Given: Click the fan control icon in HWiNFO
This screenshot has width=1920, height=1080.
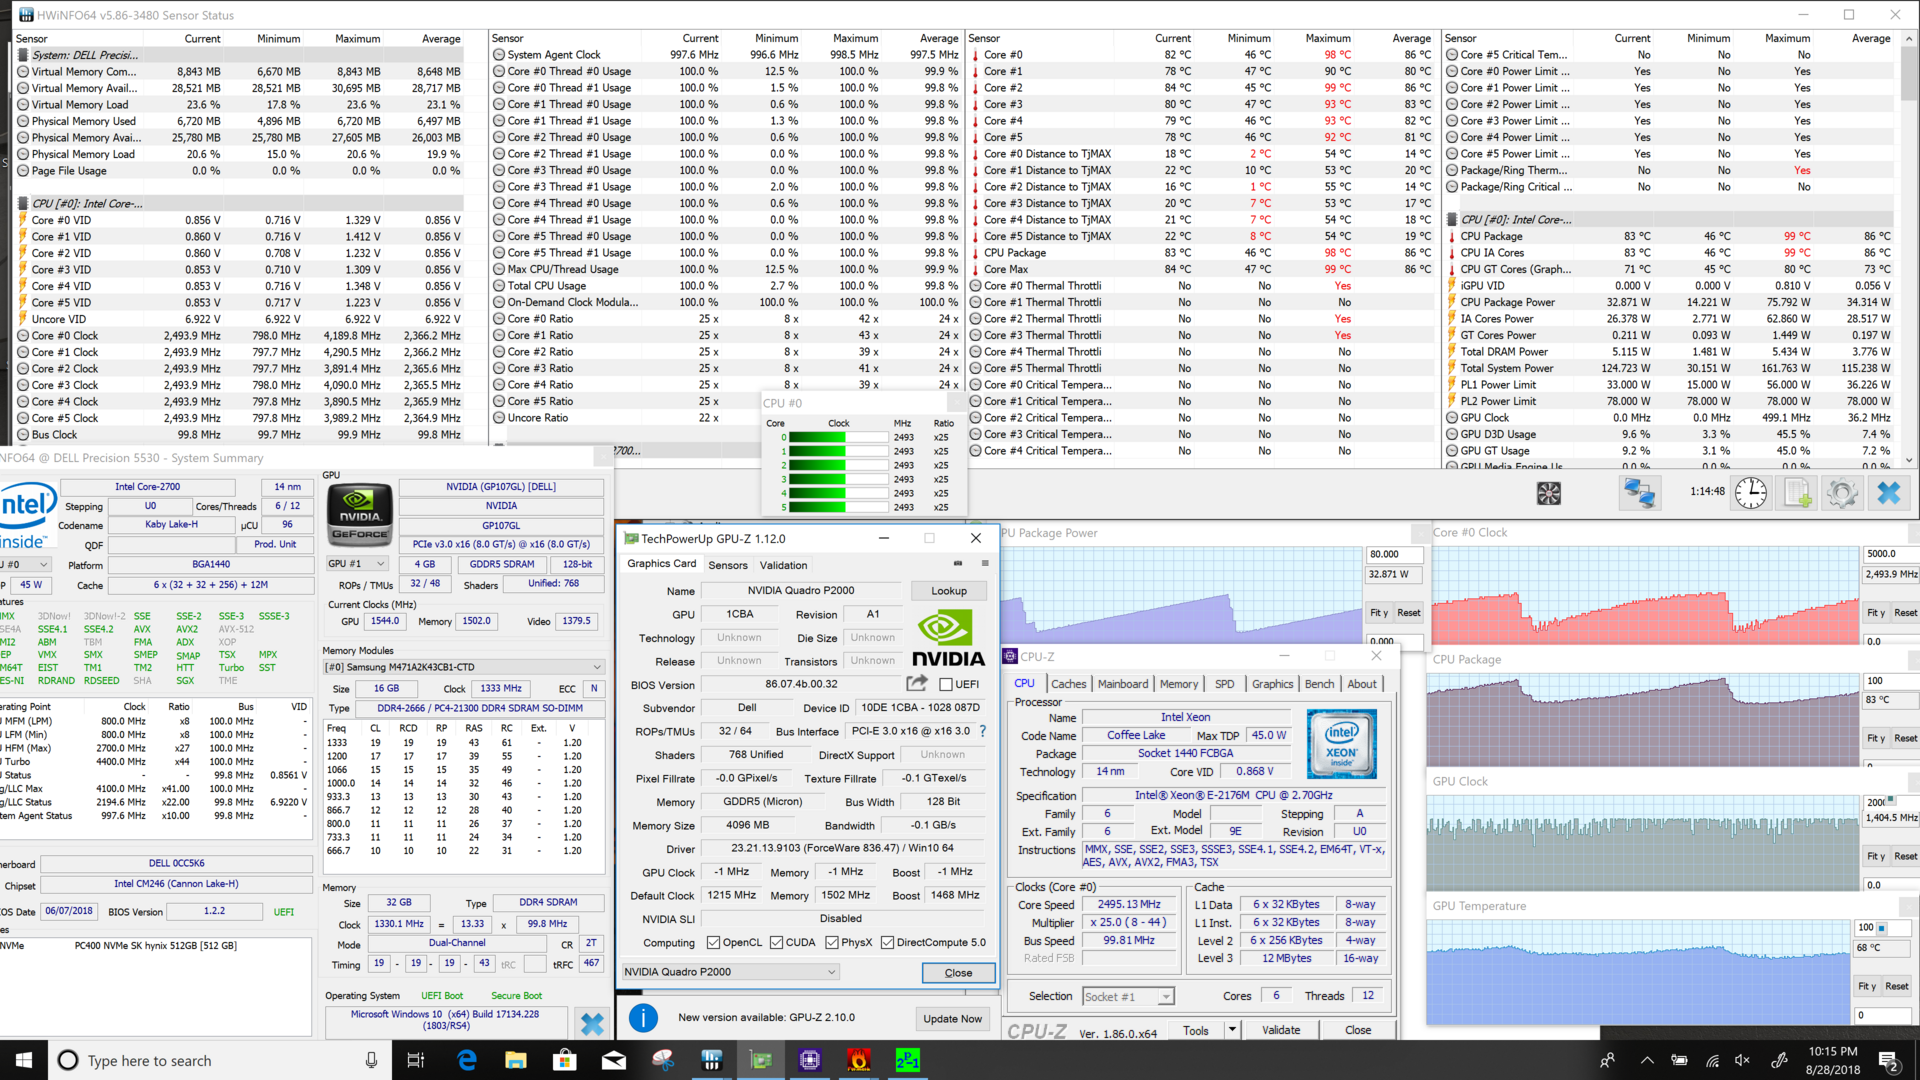Looking at the screenshot, I should coord(1549,493).
